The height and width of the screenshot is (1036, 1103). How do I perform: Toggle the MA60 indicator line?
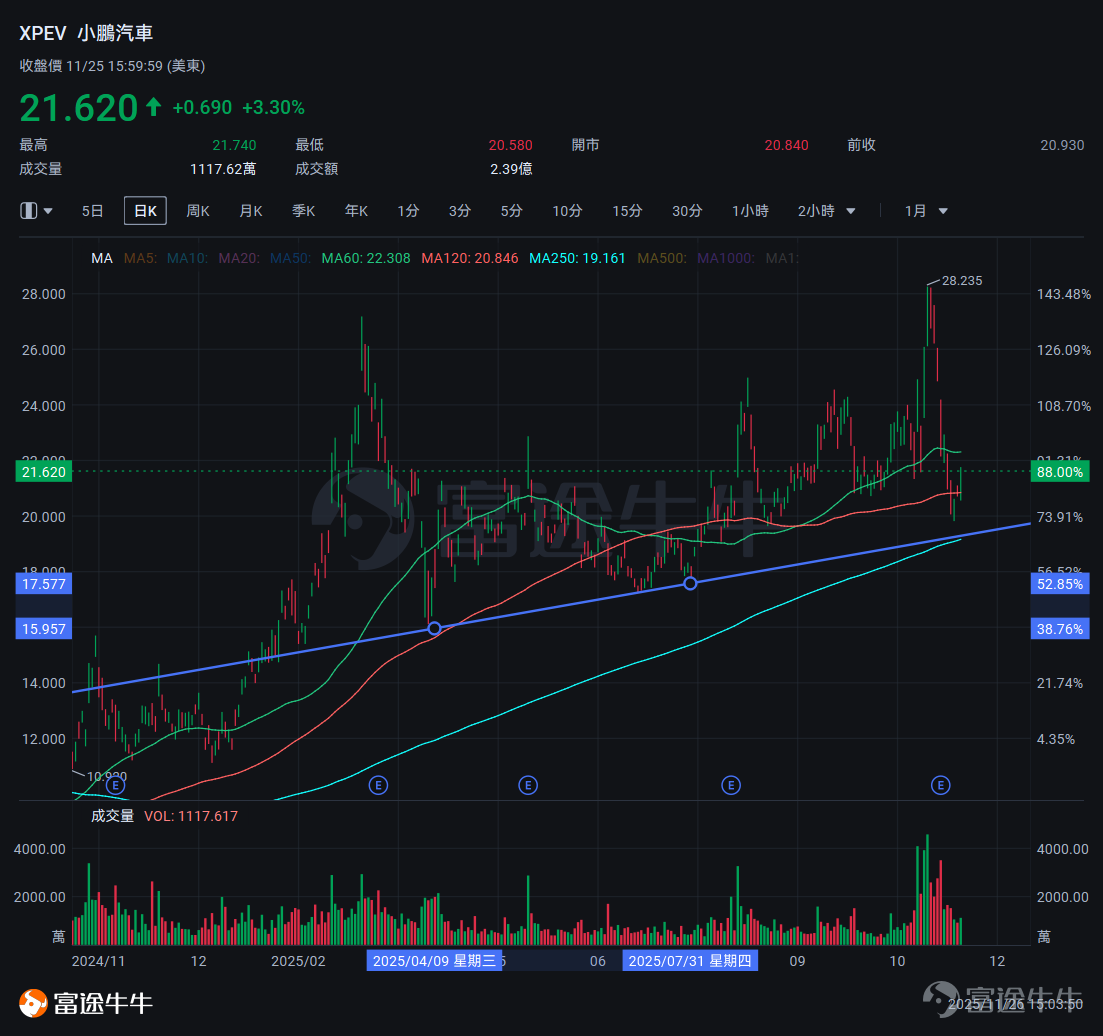pos(365,258)
